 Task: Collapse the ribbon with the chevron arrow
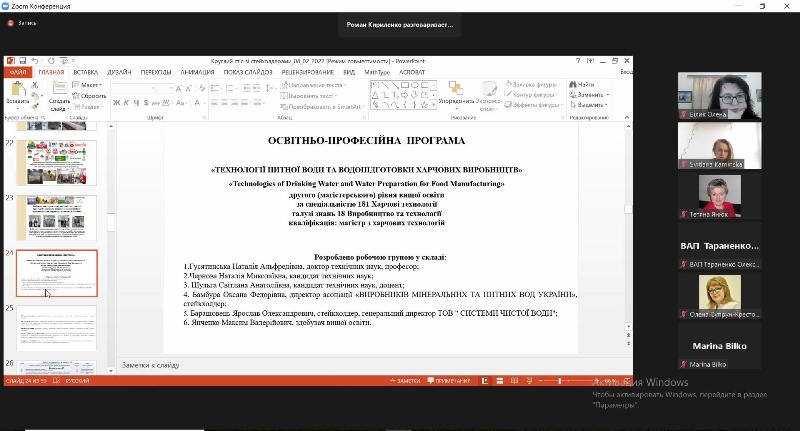(627, 117)
